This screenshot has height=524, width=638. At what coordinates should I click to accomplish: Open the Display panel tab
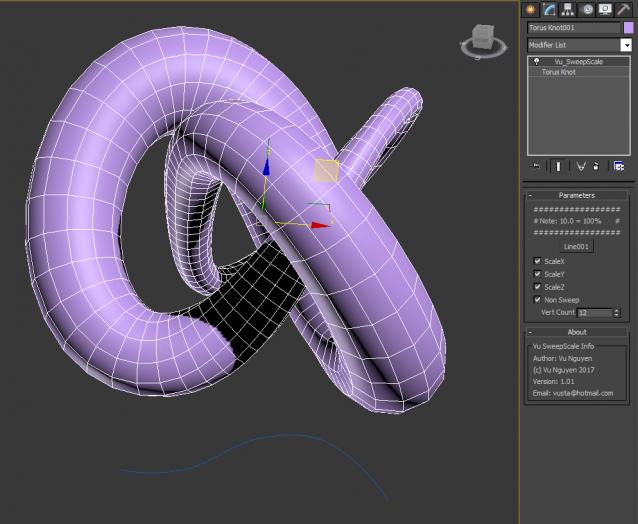pyautogui.click(x=604, y=9)
